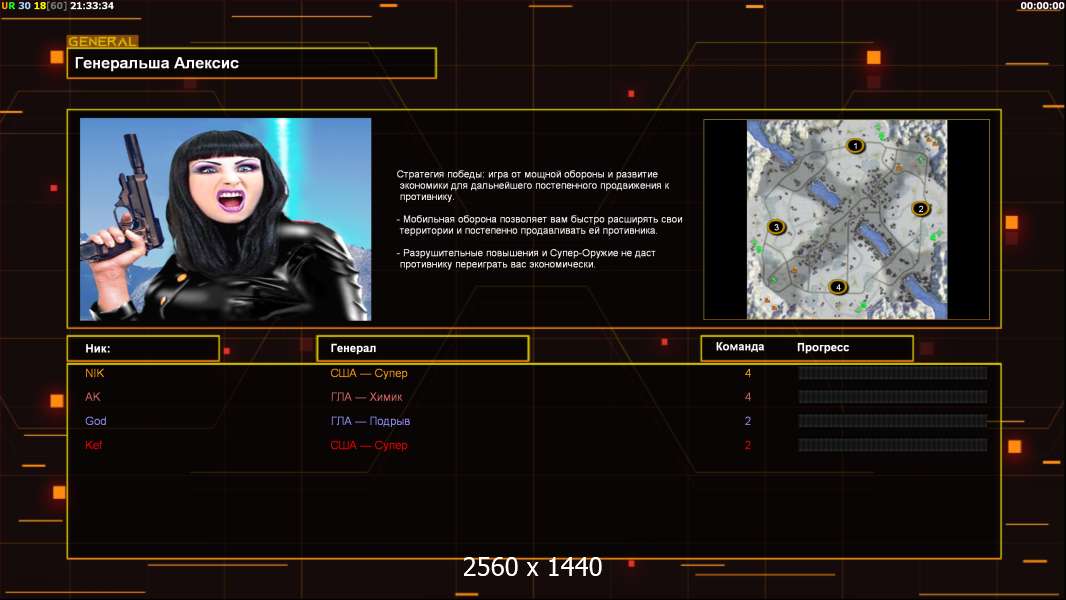Select player God in the list
The image size is (1066, 600).
95,421
